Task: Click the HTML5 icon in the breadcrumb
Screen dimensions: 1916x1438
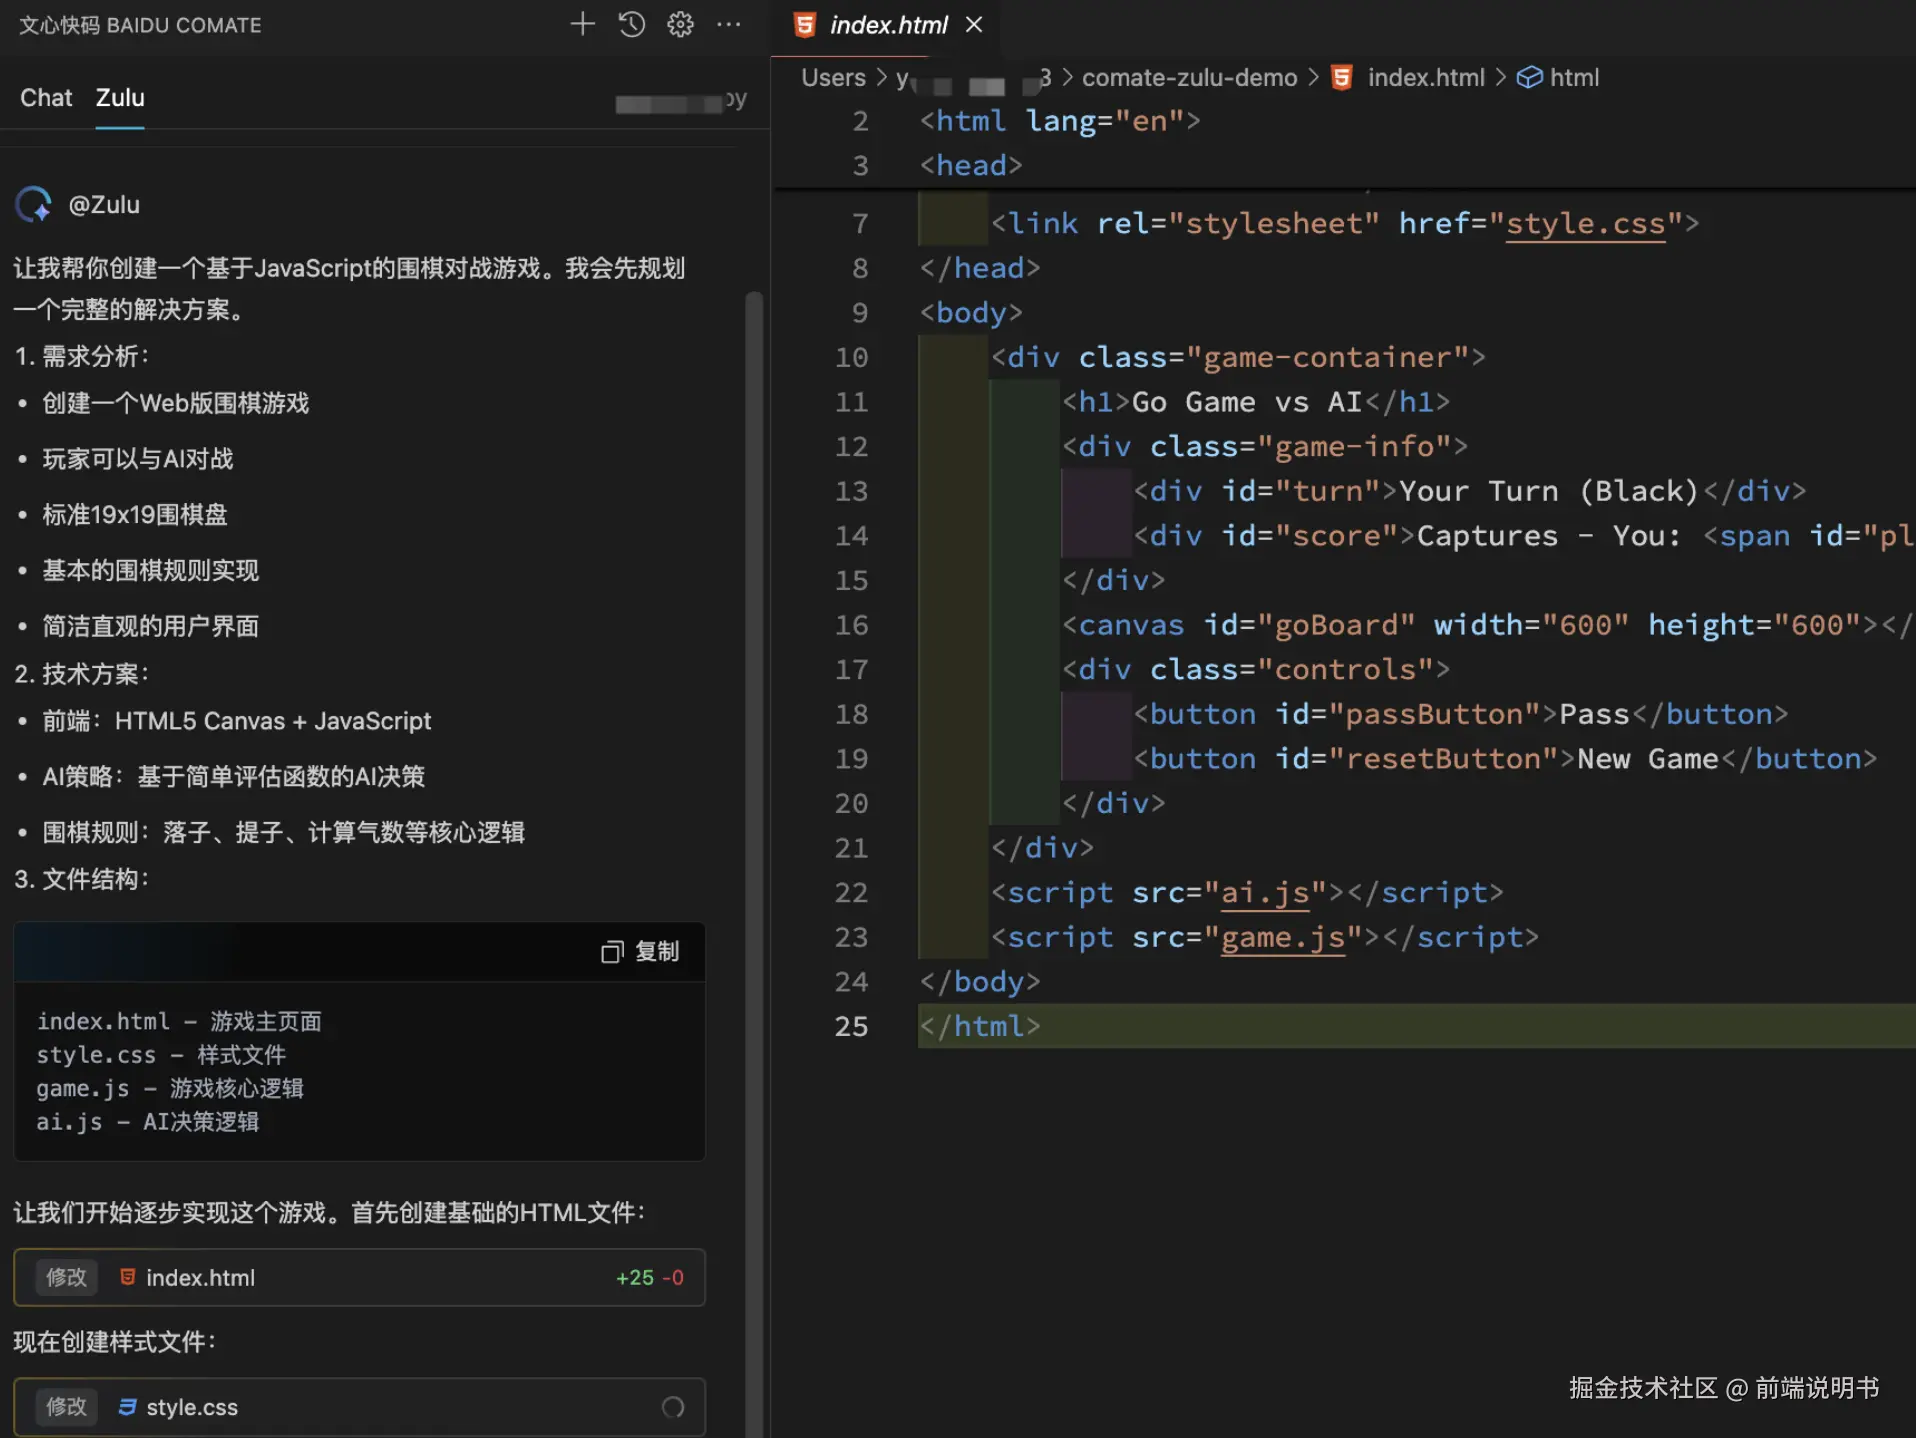Action: (x=1342, y=77)
